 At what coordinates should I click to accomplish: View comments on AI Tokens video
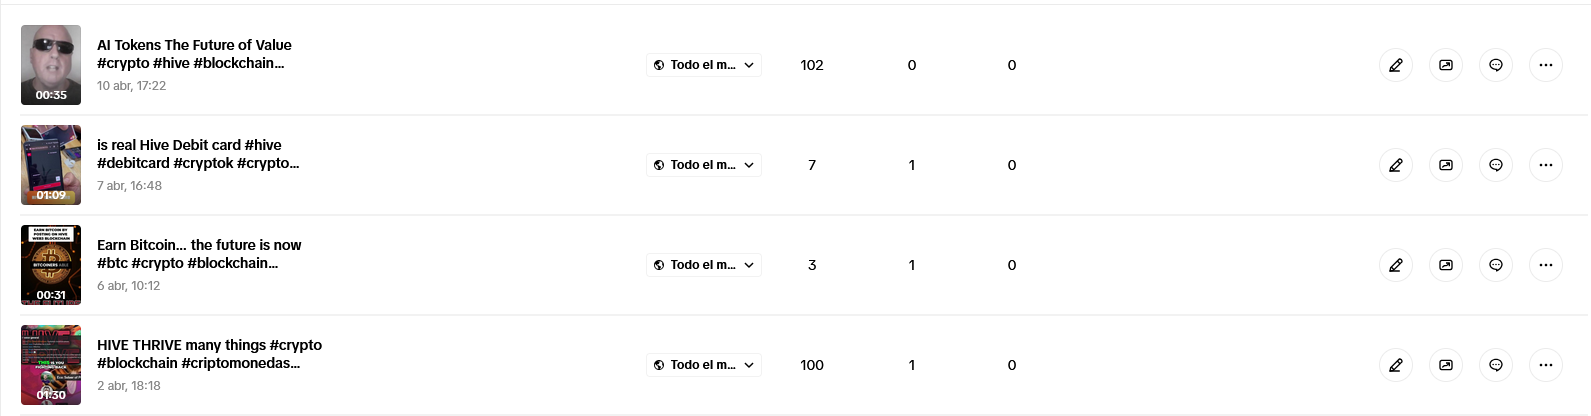point(1496,65)
